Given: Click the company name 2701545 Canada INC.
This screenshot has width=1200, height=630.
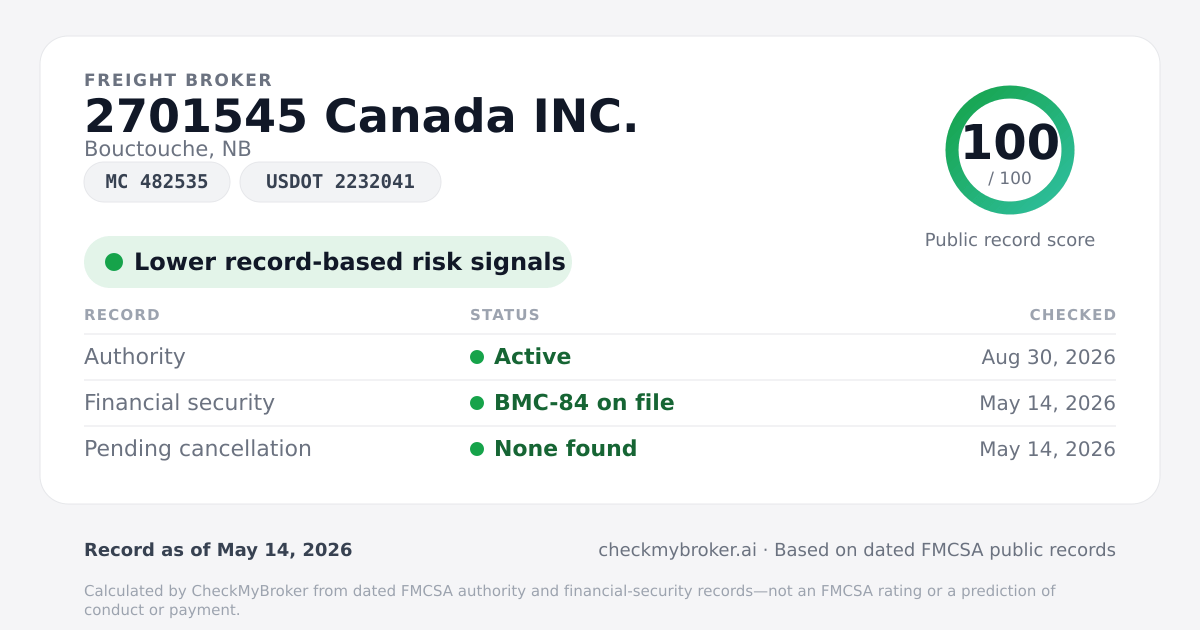Looking at the screenshot, I should point(361,117).
